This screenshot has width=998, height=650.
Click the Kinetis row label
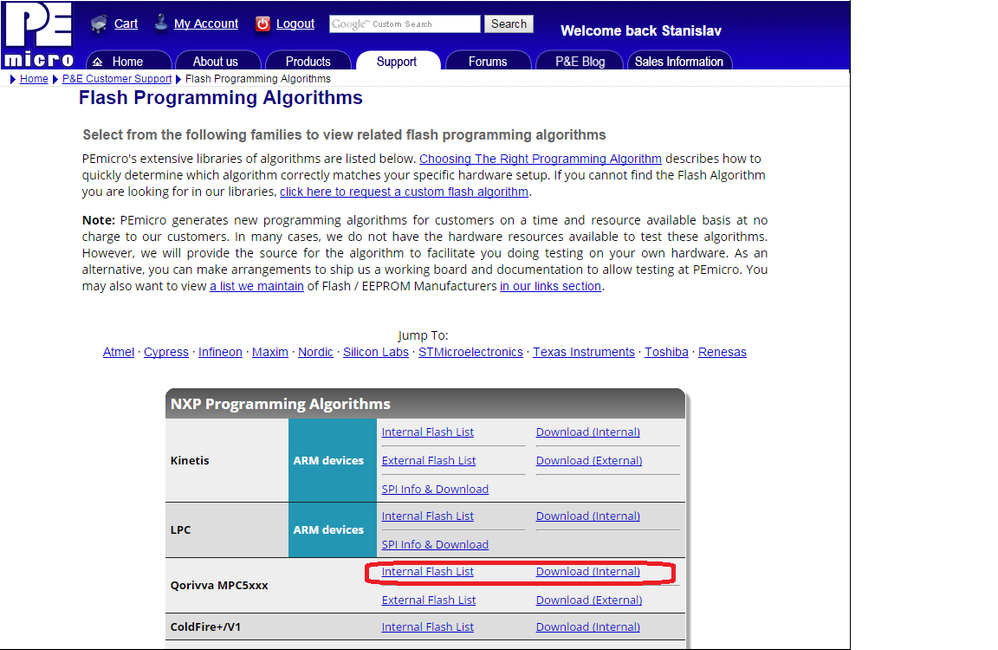coord(190,460)
